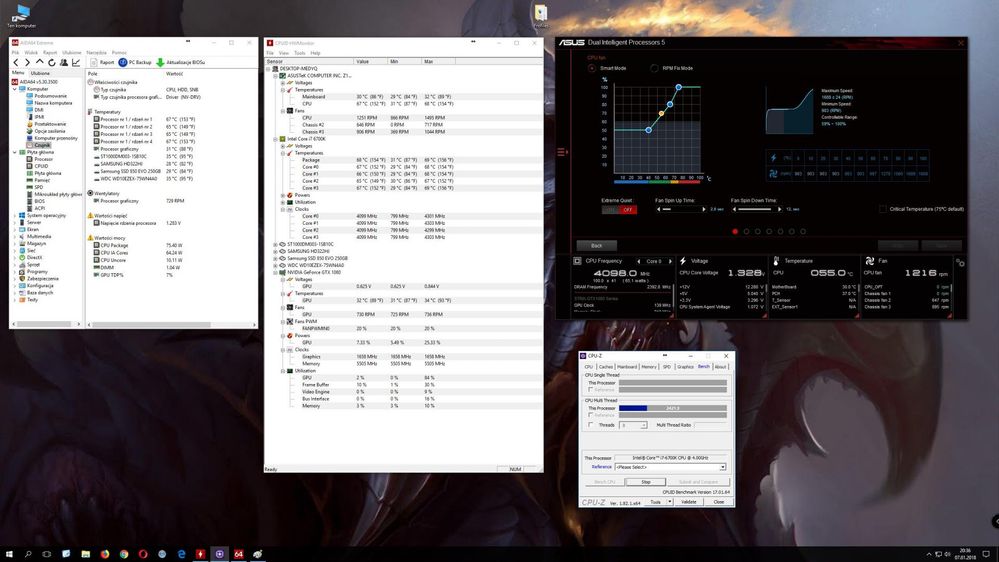This screenshot has height=562, width=999.
Task: Open the View menu in HWMonitor
Action: 284,54
